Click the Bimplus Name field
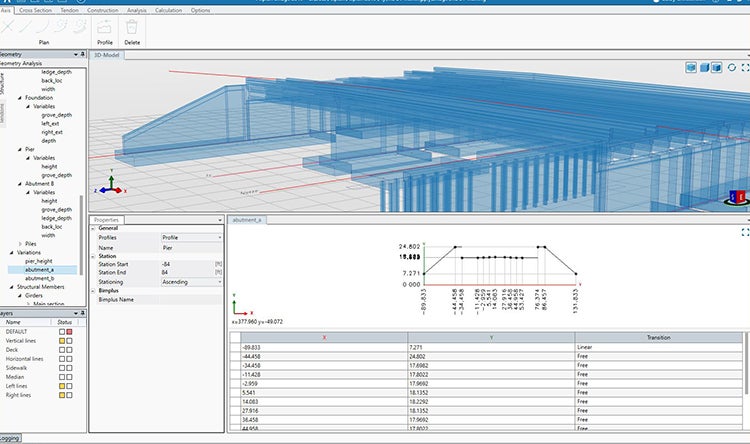 click(x=192, y=300)
